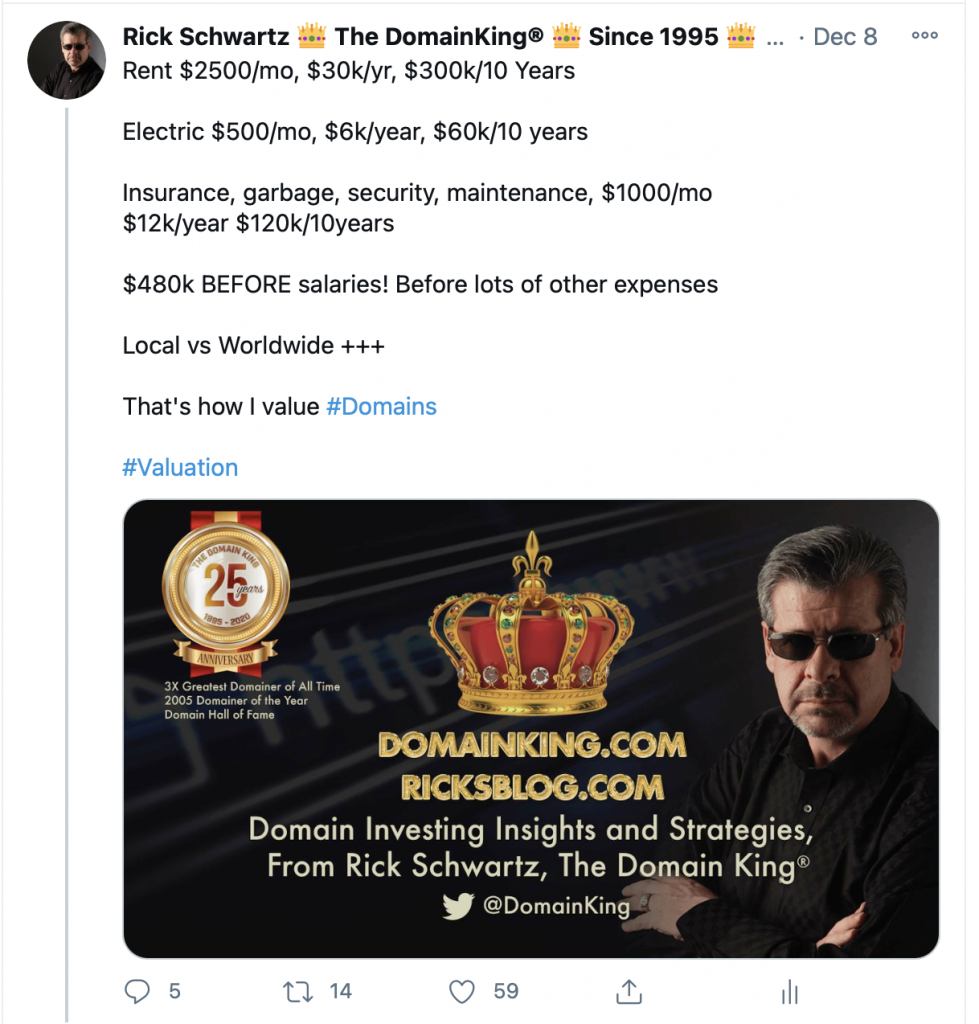The height and width of the screenshot is (1024, 979).
Task: View tweet analytics bar chart icon
Action: point(790,991)
